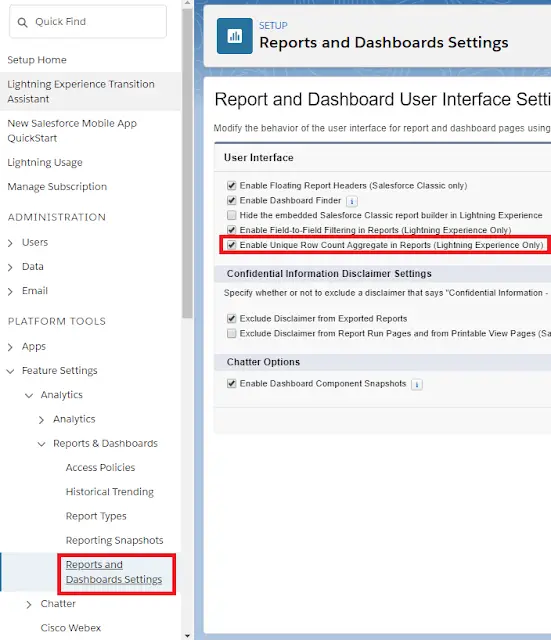
Task: Click the Reports and Dashboards Settings header icon
Action: tap(235, 36)
